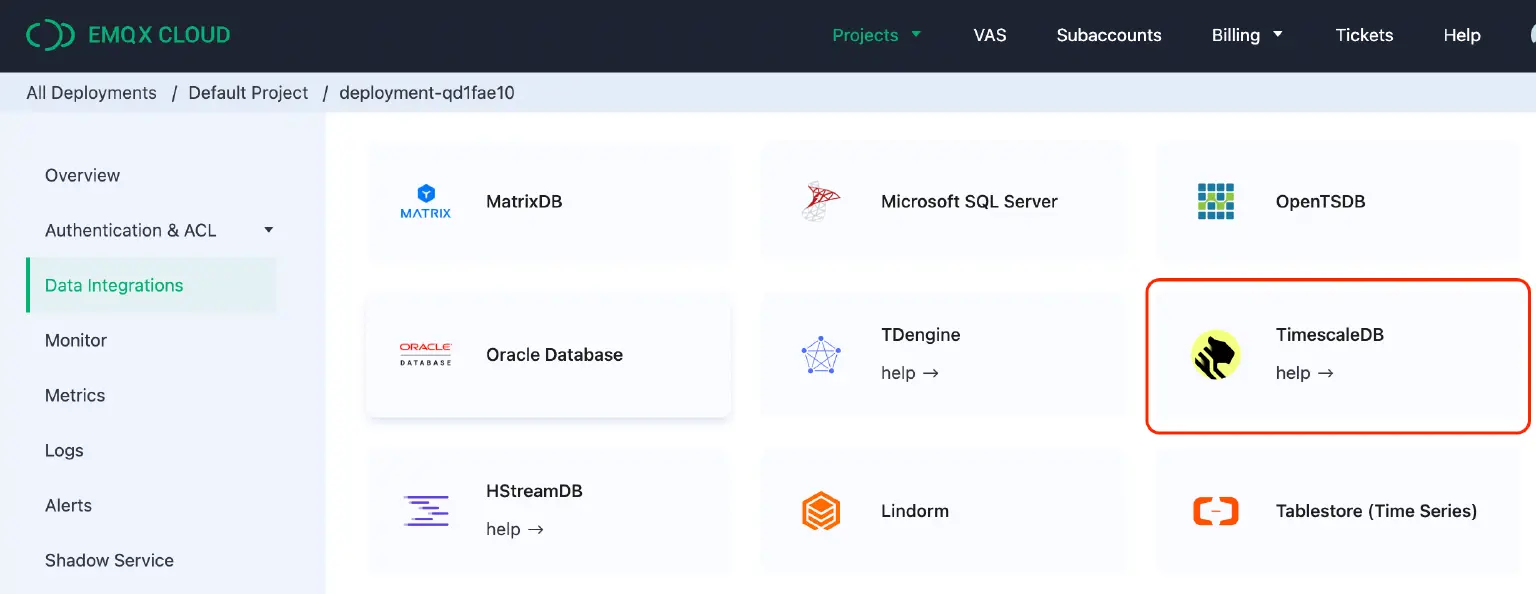Click the Lindorm hexagon icon
This screenshot has width=1536, height=594.
820,511
